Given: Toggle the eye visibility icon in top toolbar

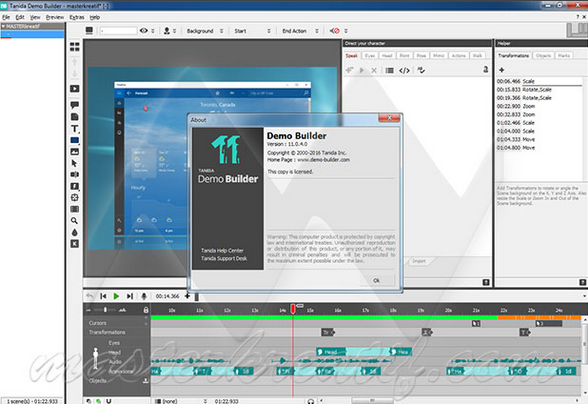Looking at the screenshot, I should point(144,31).
